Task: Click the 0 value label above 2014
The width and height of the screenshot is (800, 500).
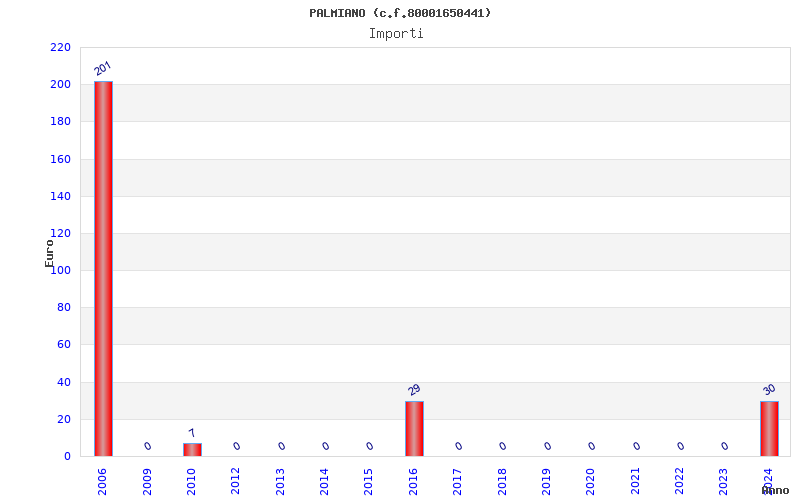Action: coord(326,446)
